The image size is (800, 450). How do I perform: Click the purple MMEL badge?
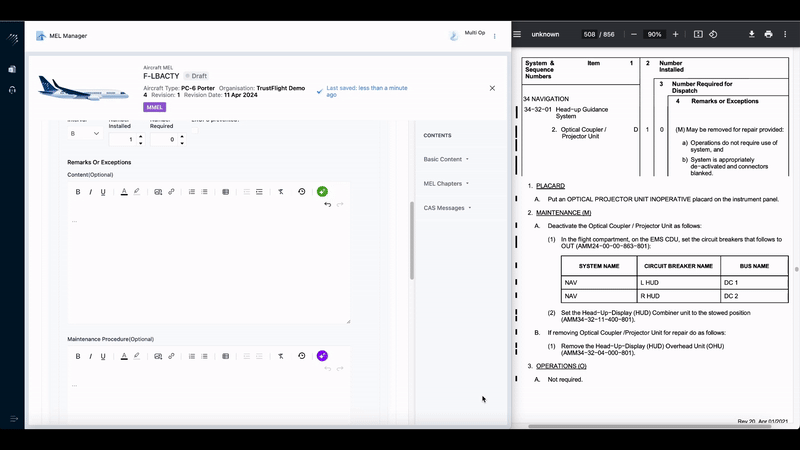point(154,107)
